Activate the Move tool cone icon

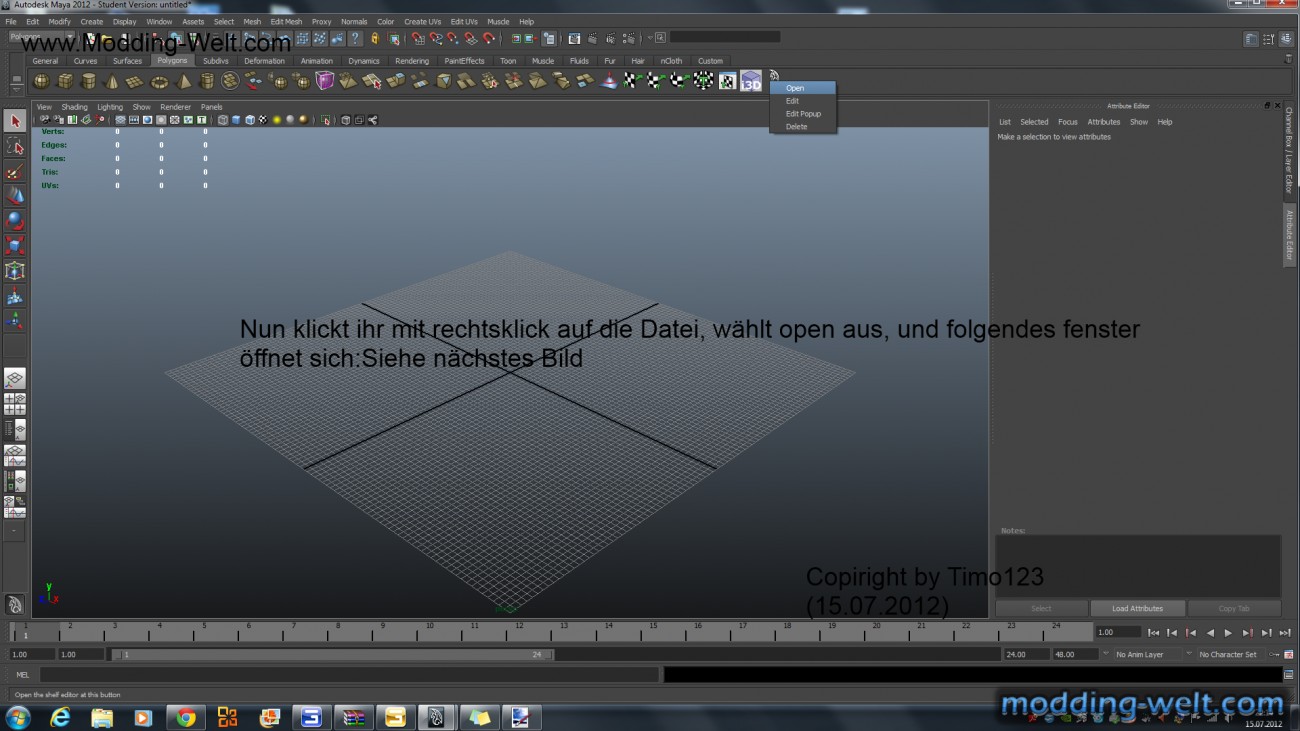coord(15,196)
